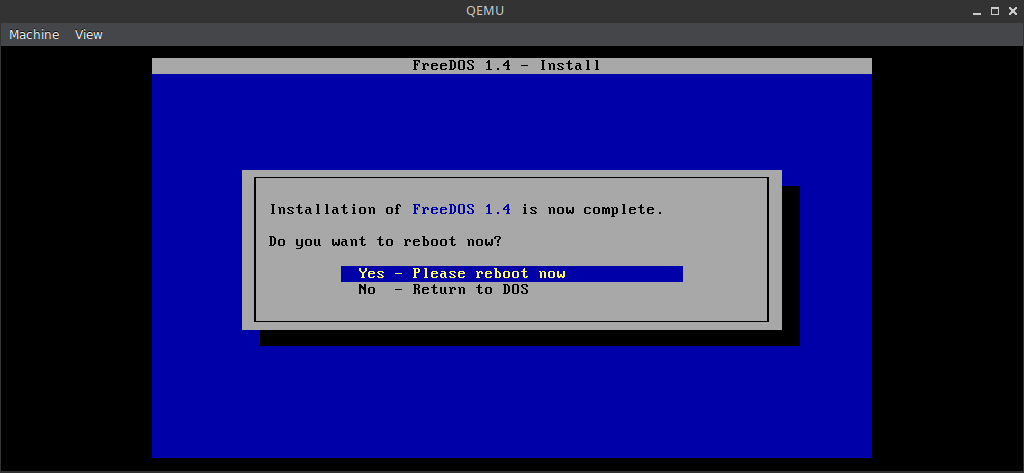The width and height of the screenshot is (1024, 473).
Task: Click the QEMU window title text
Action: click(x=485, y=11)
